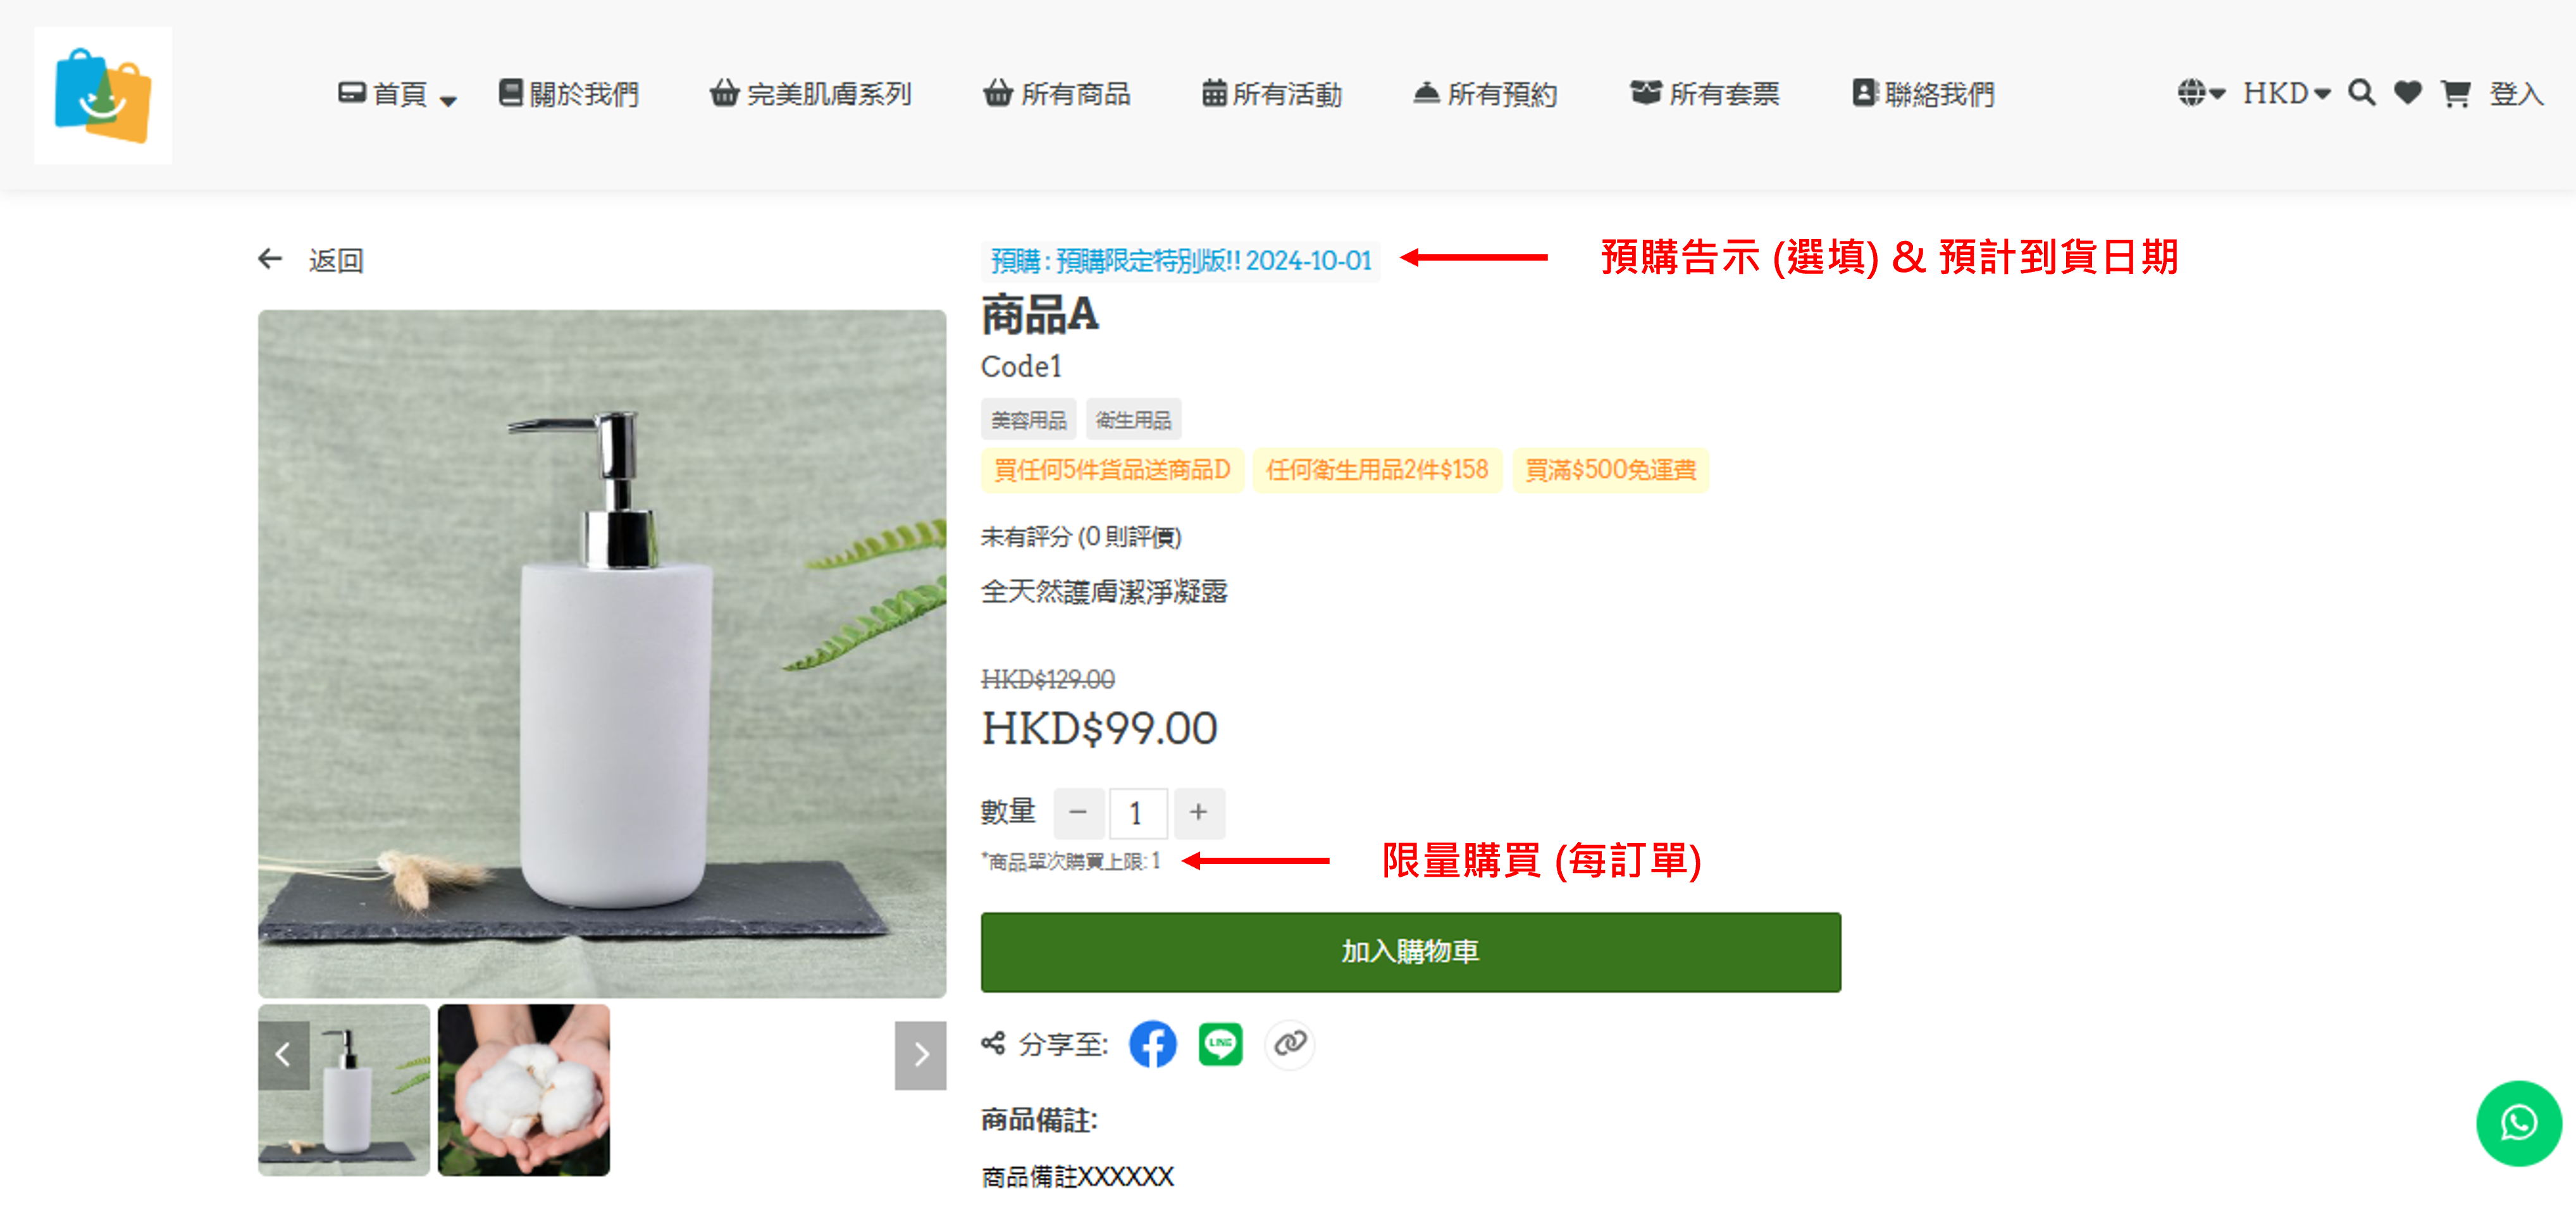Open 所有商品 menu item
The height and width of the screenshot is (1205, 2576).
[1056, 94]
